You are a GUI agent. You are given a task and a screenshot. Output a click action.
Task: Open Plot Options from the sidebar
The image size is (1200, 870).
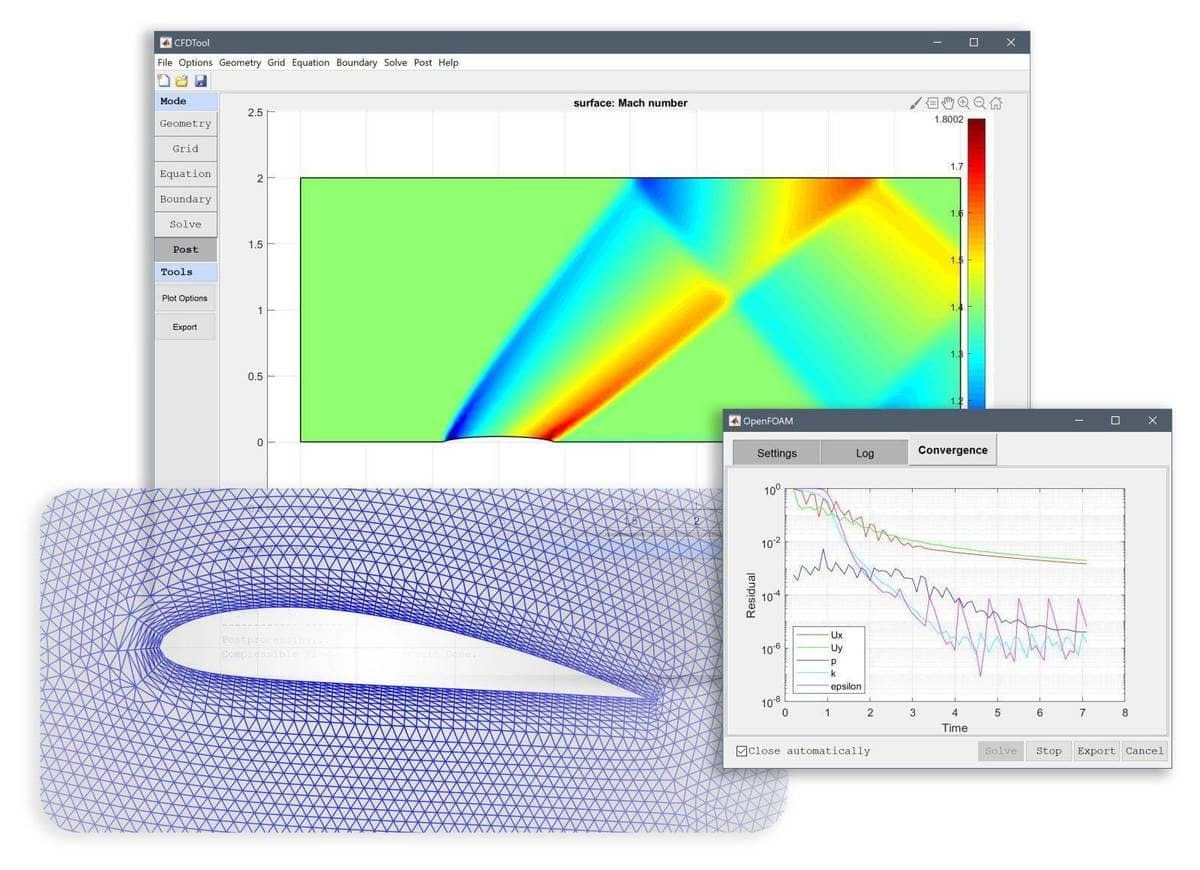184,298
